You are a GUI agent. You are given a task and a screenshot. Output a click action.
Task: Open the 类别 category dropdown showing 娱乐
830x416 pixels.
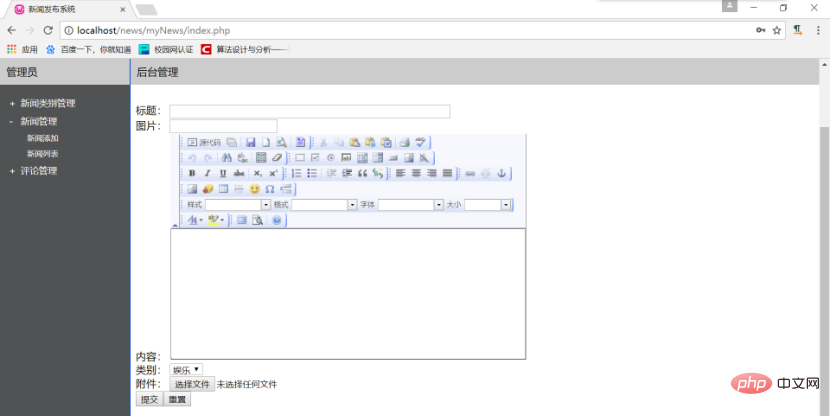[186, 369]
